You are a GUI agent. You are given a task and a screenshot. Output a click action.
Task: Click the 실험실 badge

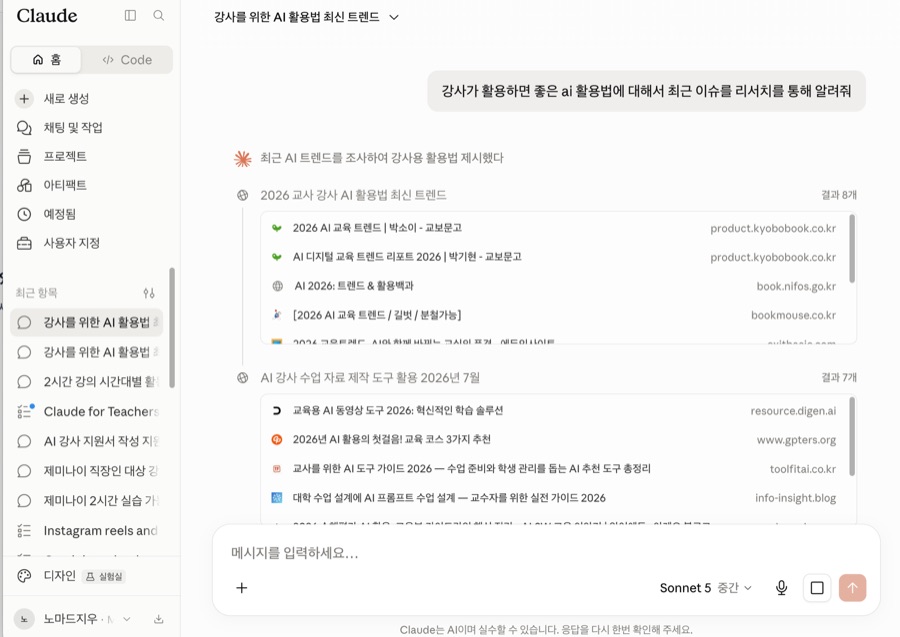coord(104,576)
